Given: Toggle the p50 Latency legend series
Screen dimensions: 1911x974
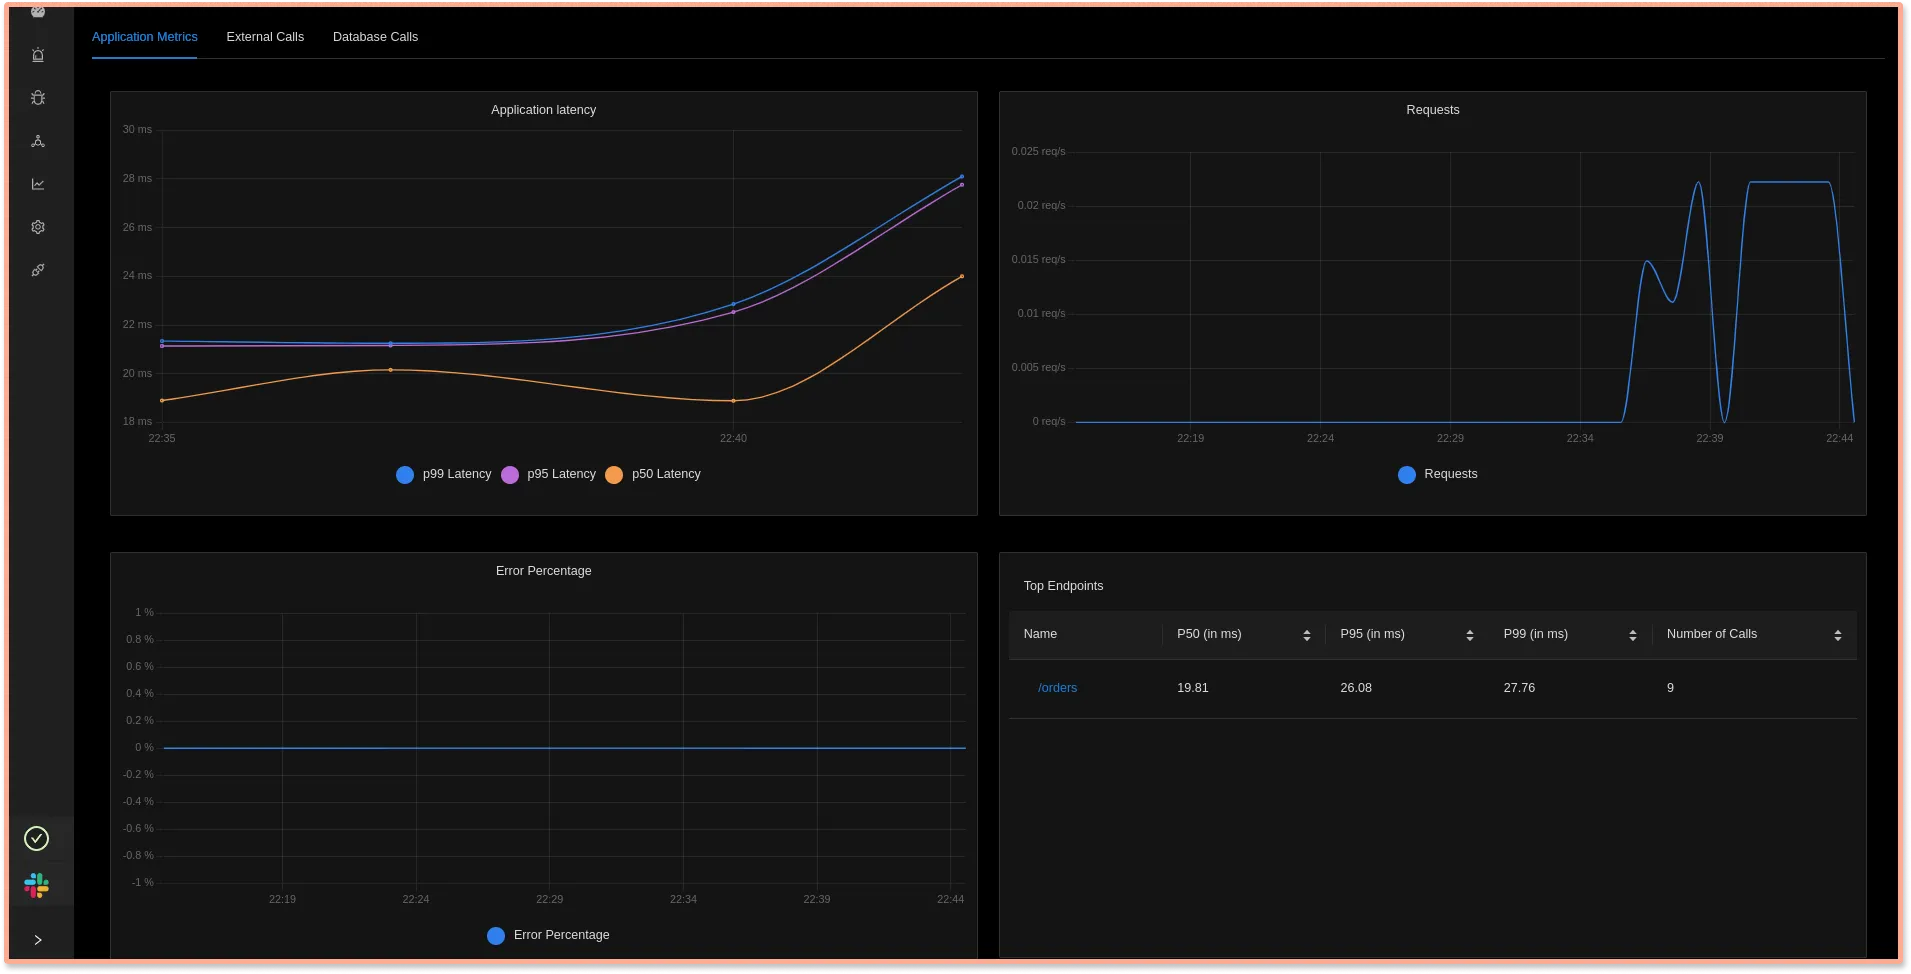Looking at the screenshot, I should click(653, 474).
